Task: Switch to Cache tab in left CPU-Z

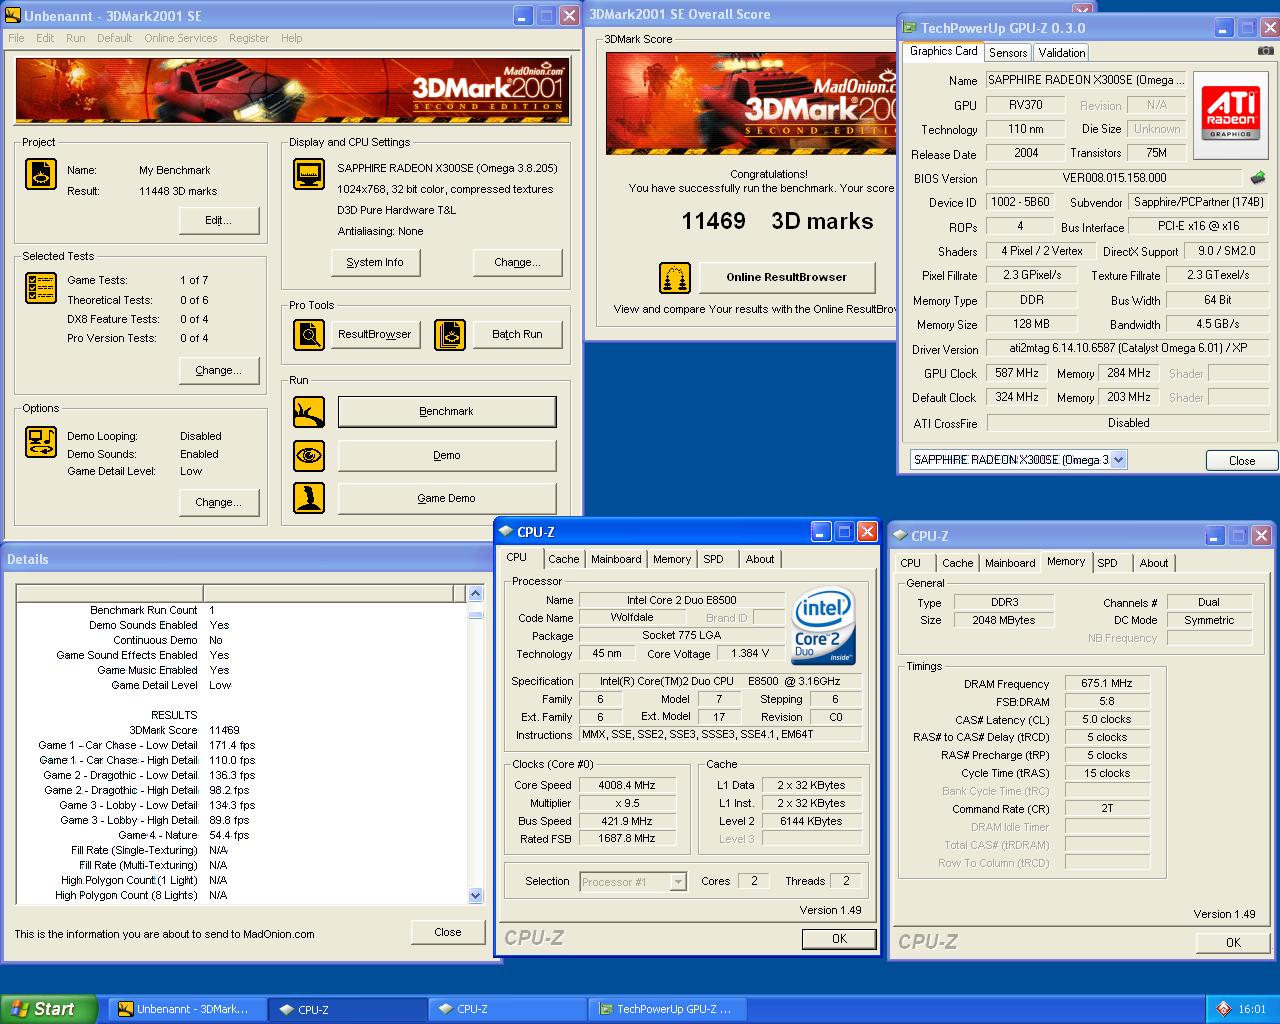Action: (563, 559)
